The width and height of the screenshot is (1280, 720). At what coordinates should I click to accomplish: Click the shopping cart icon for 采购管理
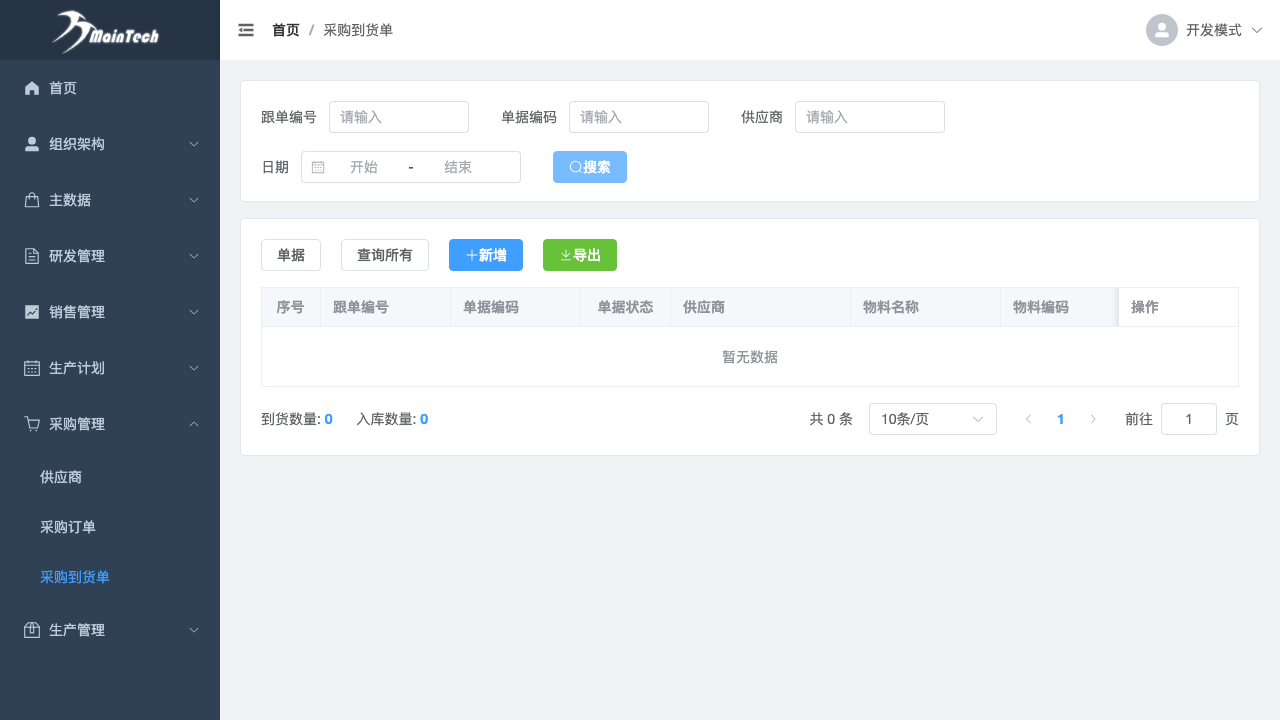click(x=32, y=424)
